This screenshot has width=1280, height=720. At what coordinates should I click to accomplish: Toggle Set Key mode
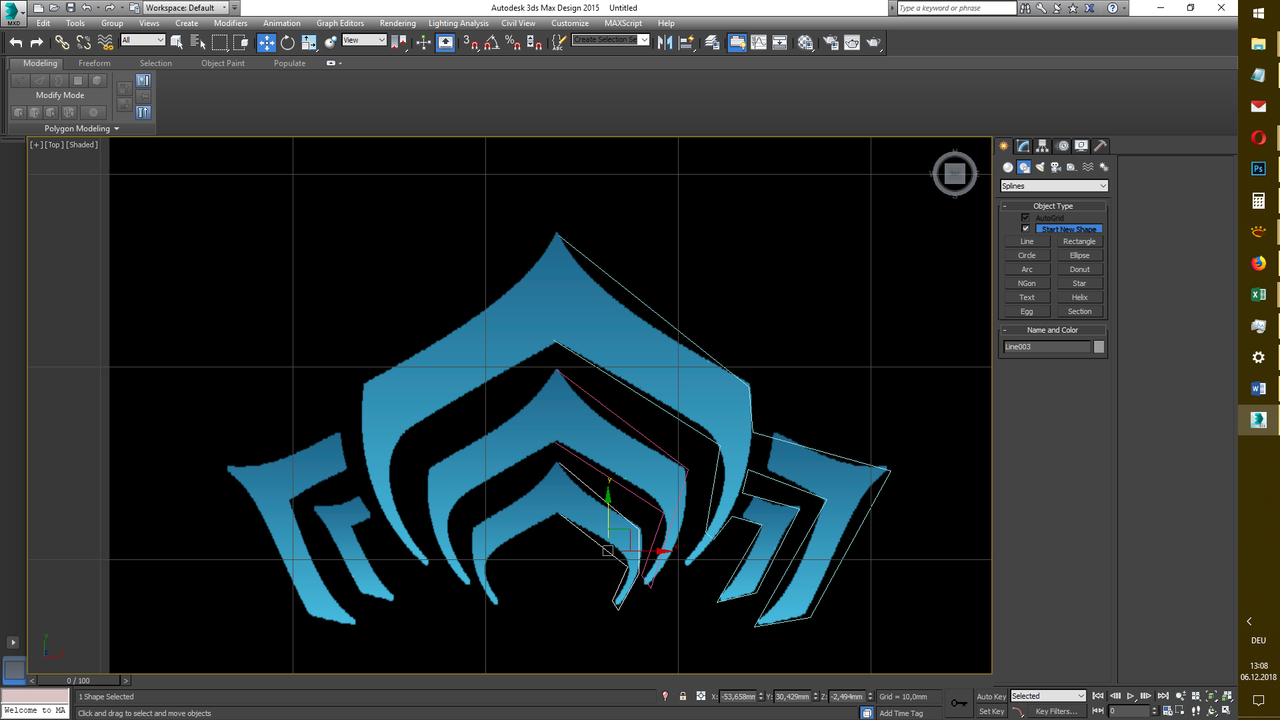click(x=991, y=711)
